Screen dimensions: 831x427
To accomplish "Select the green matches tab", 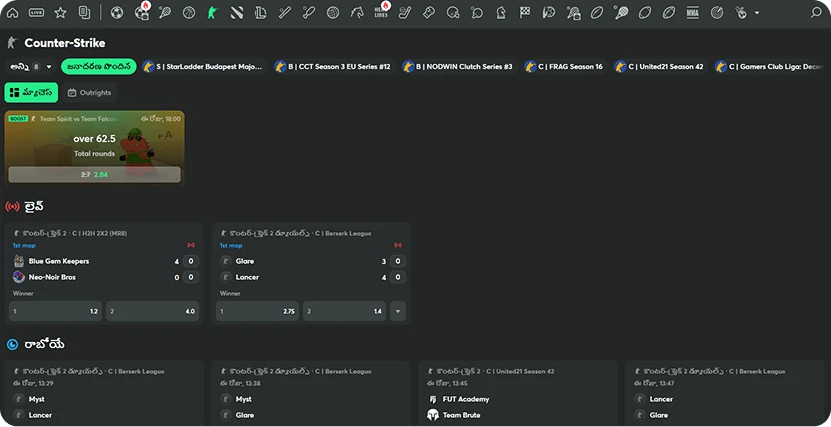I will click(x=31, y=92).
